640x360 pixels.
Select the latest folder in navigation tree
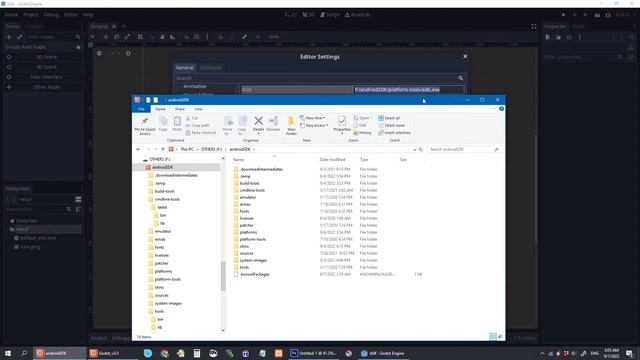(162, 207)
